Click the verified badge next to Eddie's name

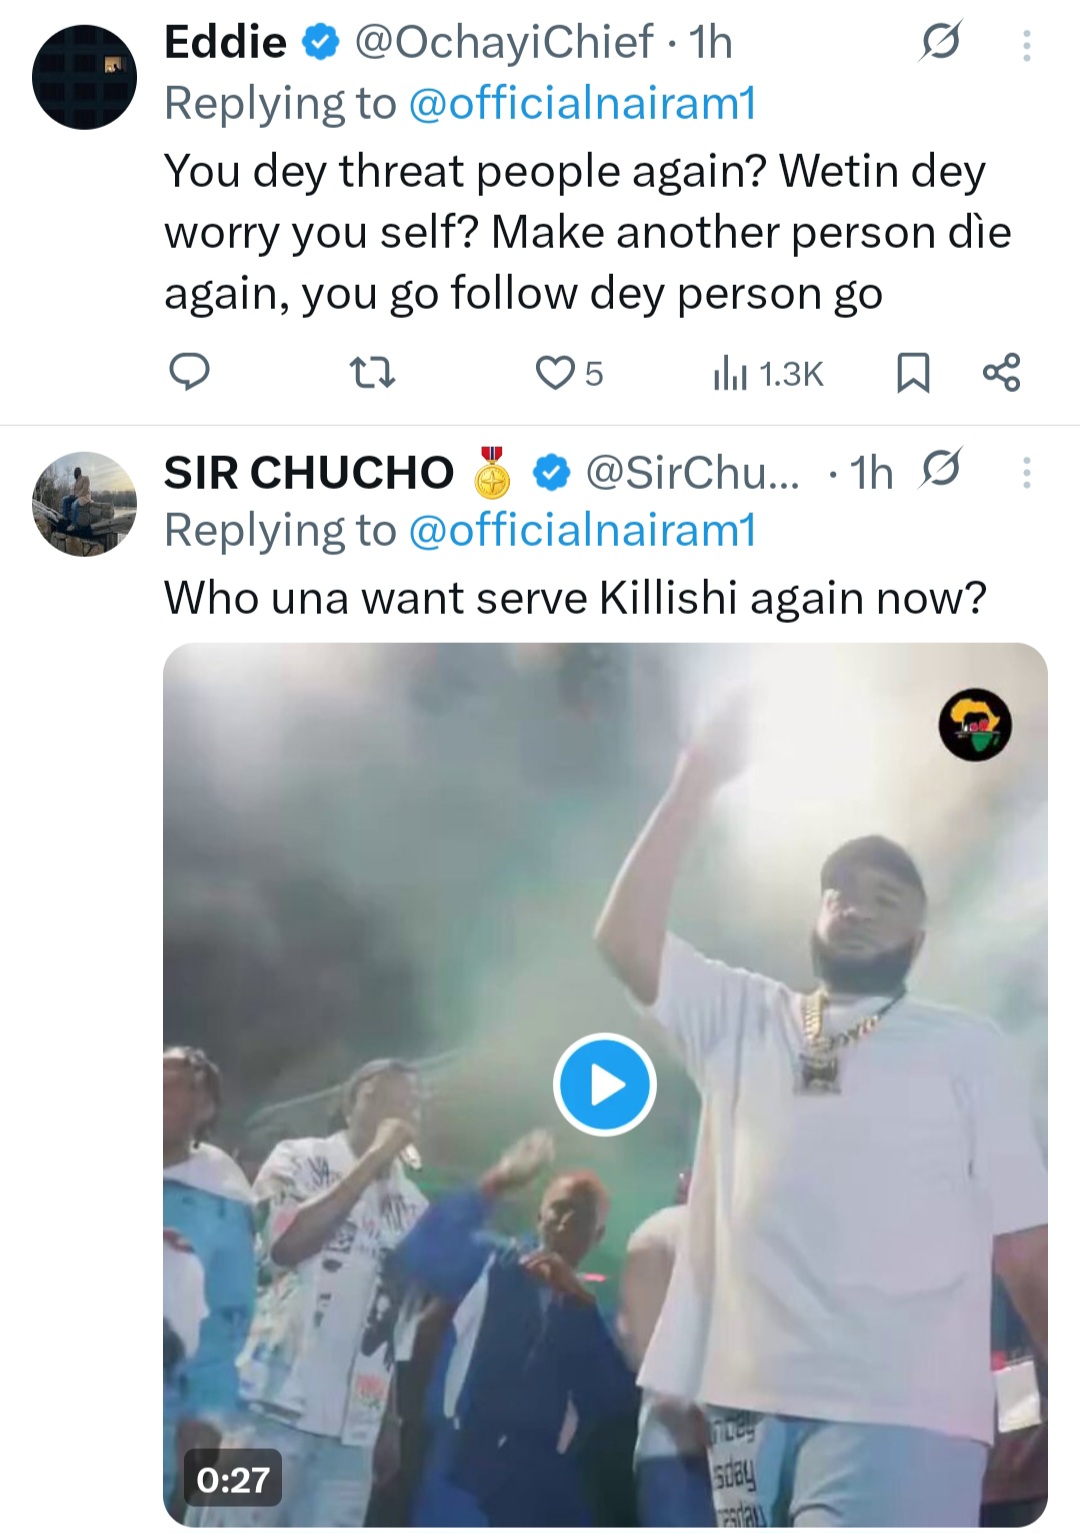point(320,43)
